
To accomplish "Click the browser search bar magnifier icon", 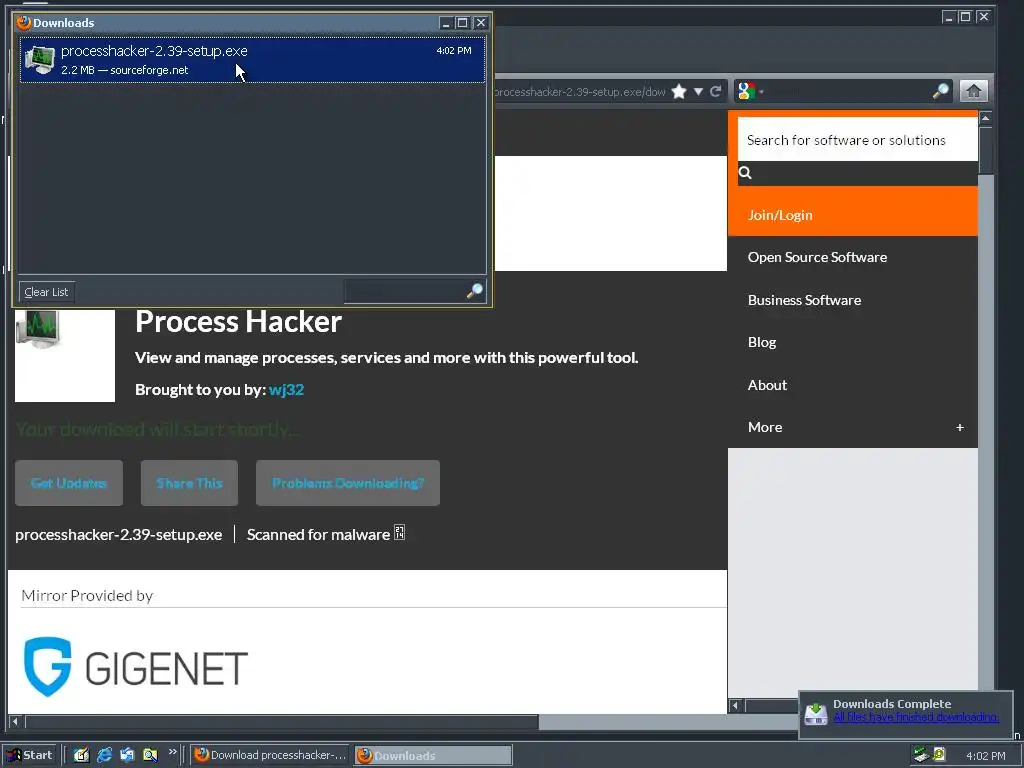I will coord(940,91).
